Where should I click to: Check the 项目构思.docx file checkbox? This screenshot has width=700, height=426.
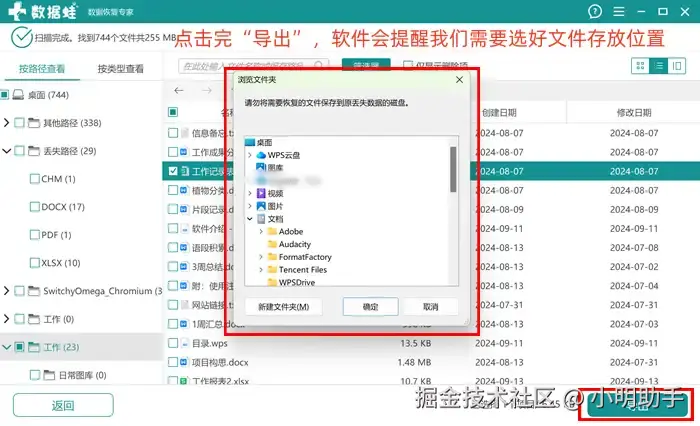173,362
